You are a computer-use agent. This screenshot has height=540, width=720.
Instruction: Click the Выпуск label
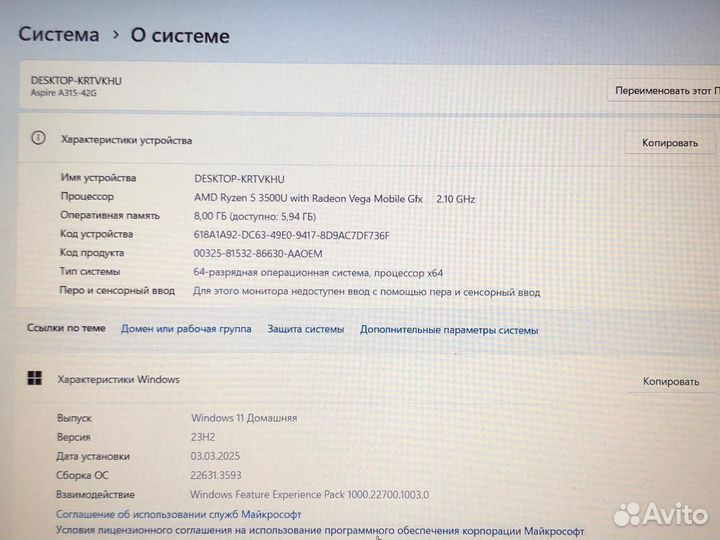click(x=74, y=418)
